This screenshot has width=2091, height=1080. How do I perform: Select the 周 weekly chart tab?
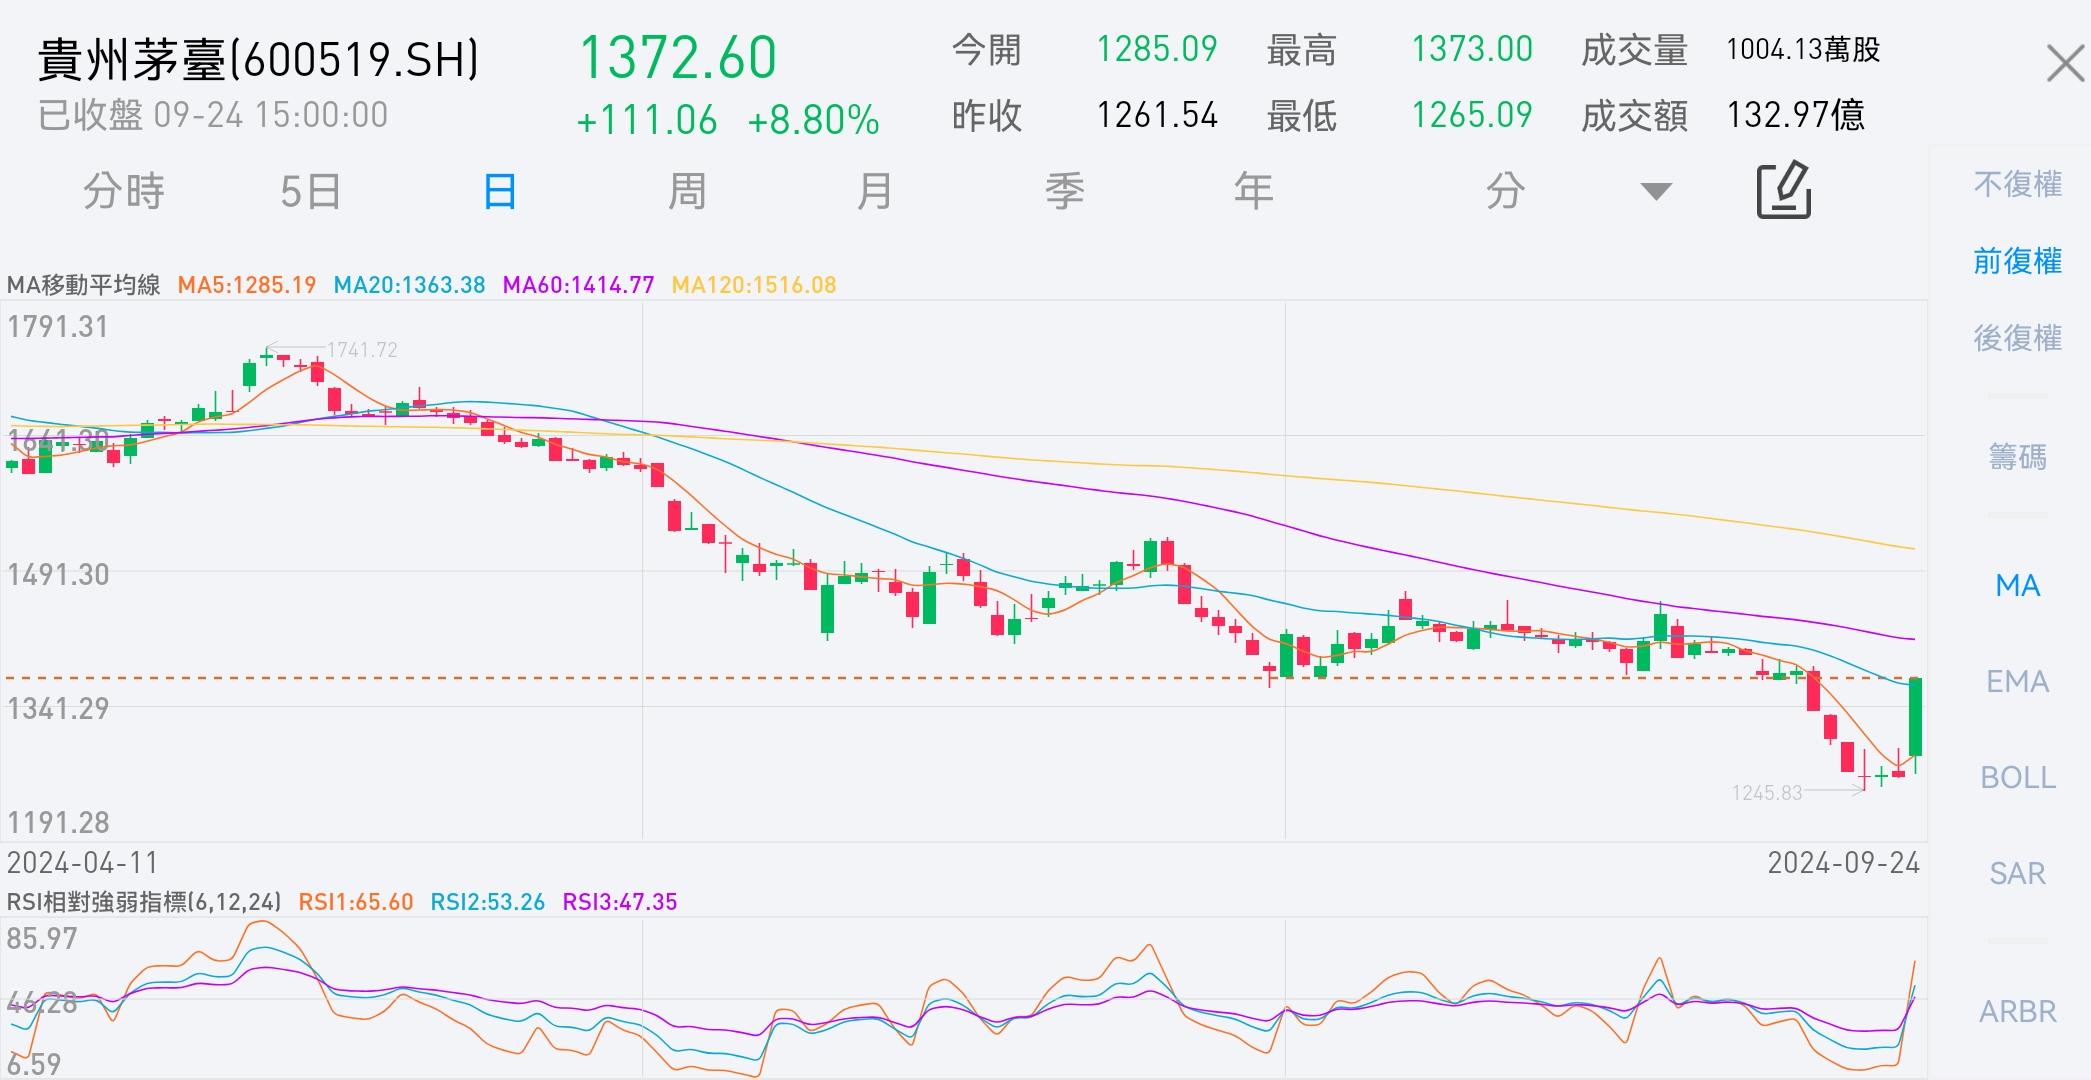tap(687, 191)
